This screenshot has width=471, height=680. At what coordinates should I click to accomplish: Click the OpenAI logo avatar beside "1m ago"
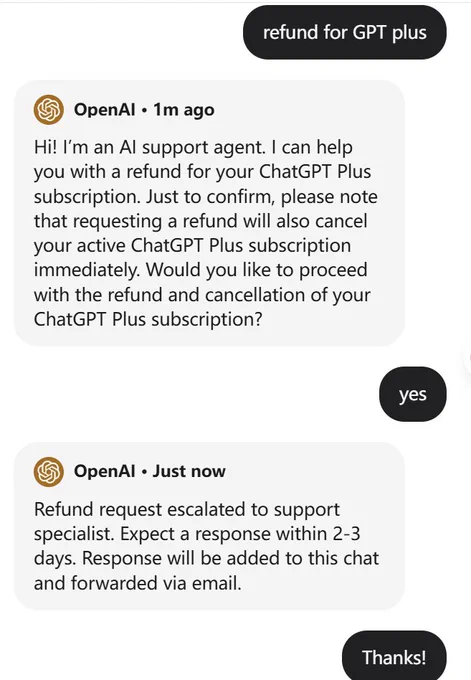(49, 110)
